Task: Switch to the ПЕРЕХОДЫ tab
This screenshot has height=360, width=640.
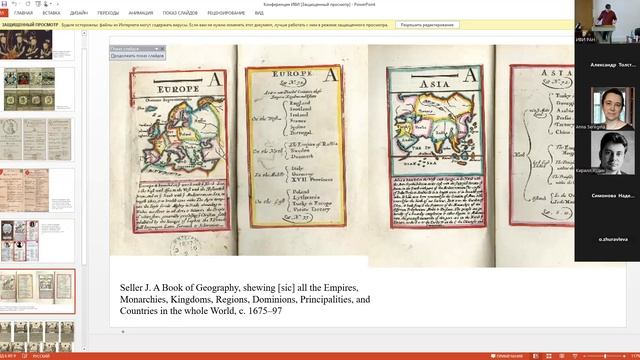Action: [x=108, y=13]
